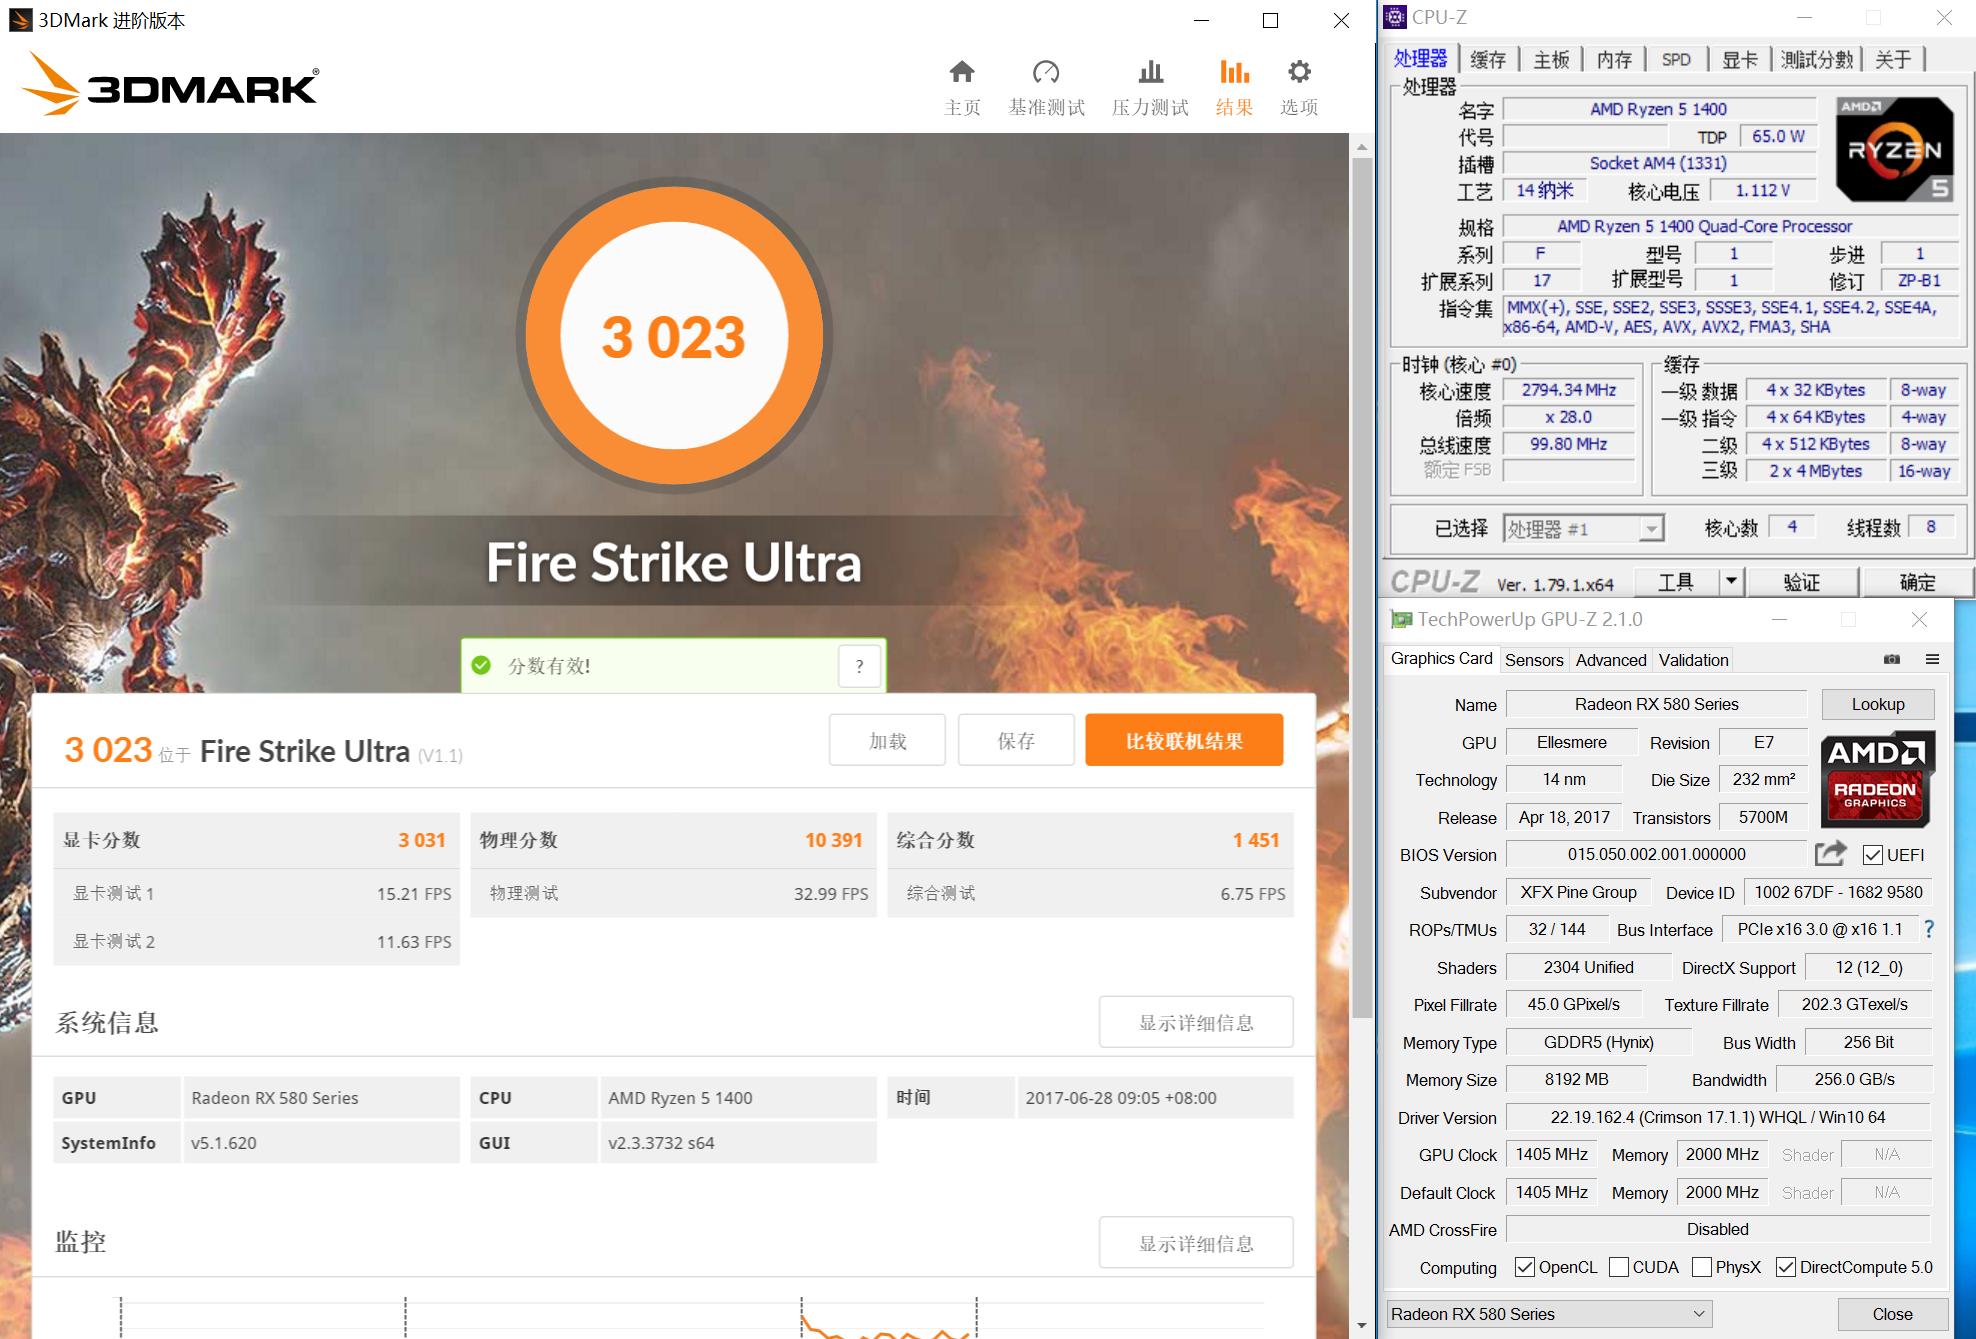This screenshot has height=1339, width=1976.
Task: Click the AMD Radeon Graphics logo in GPU-Z
Action: (1876, 780)
